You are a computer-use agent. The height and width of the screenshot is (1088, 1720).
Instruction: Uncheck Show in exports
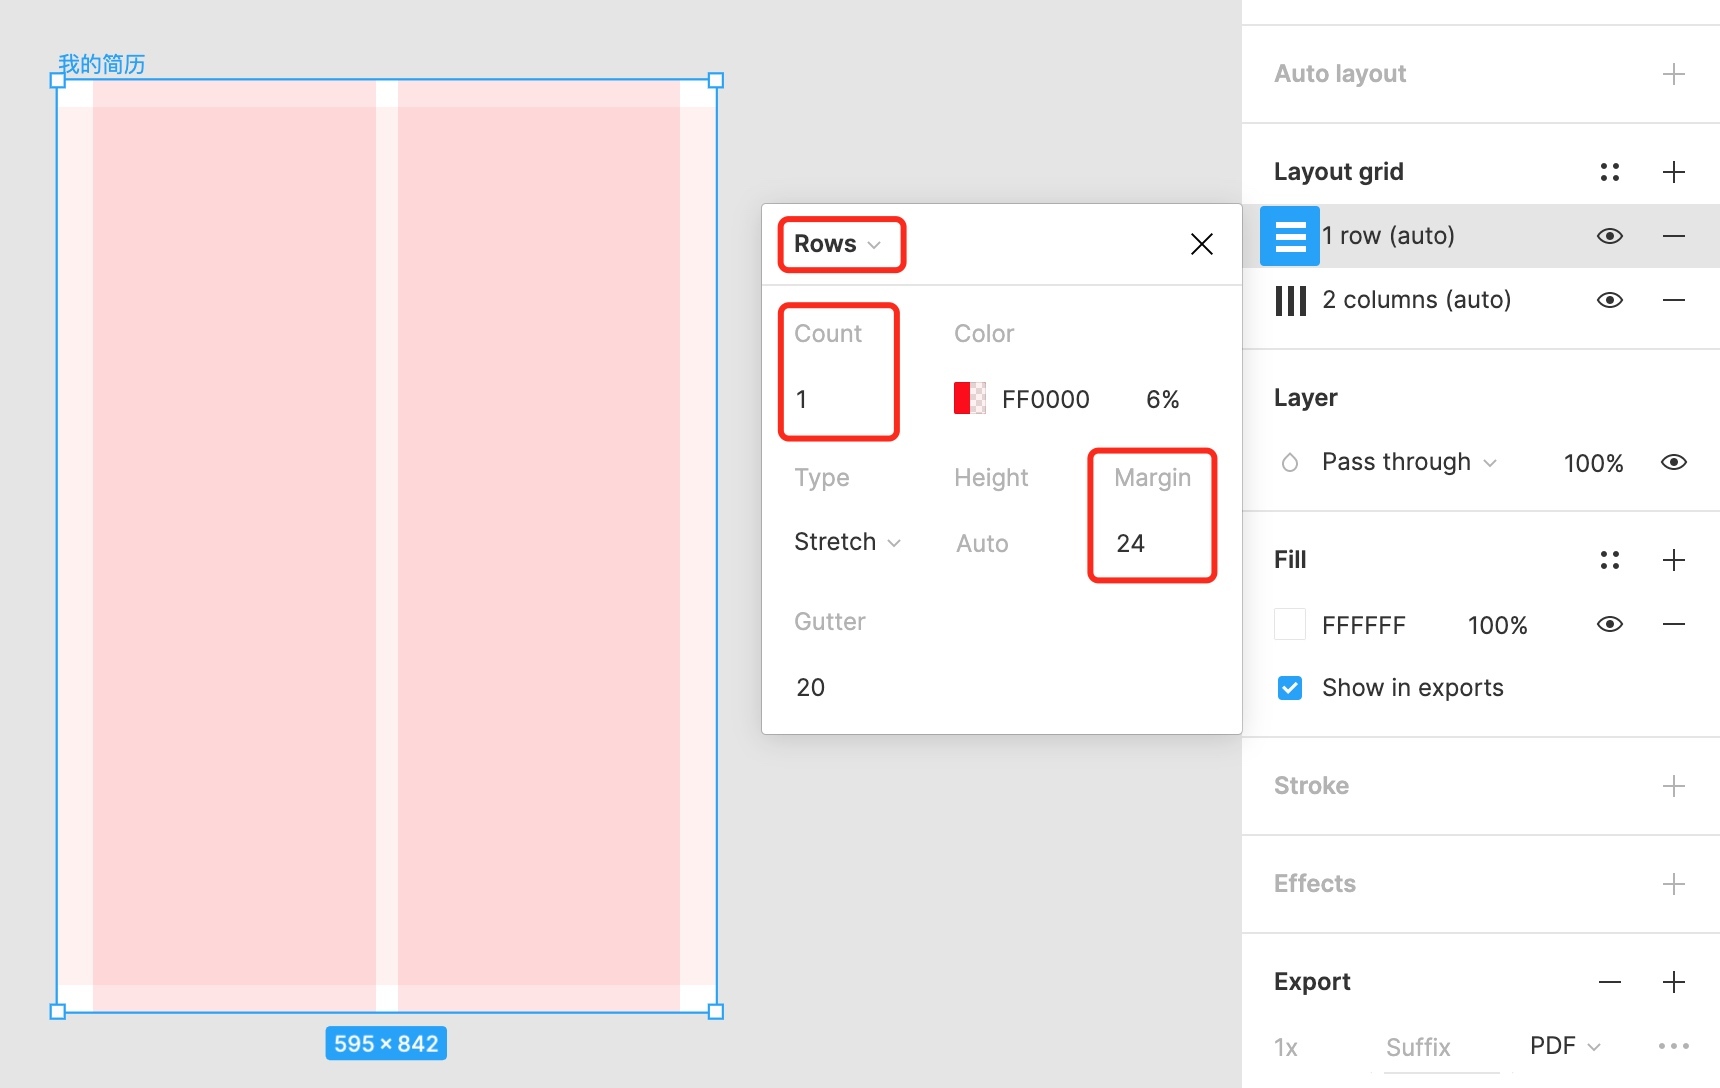tap(1290, 688)
